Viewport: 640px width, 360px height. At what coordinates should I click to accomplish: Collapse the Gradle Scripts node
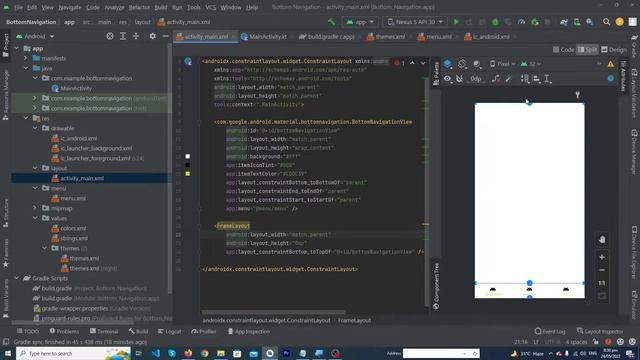pyautogui.click(x=17, y=278)
